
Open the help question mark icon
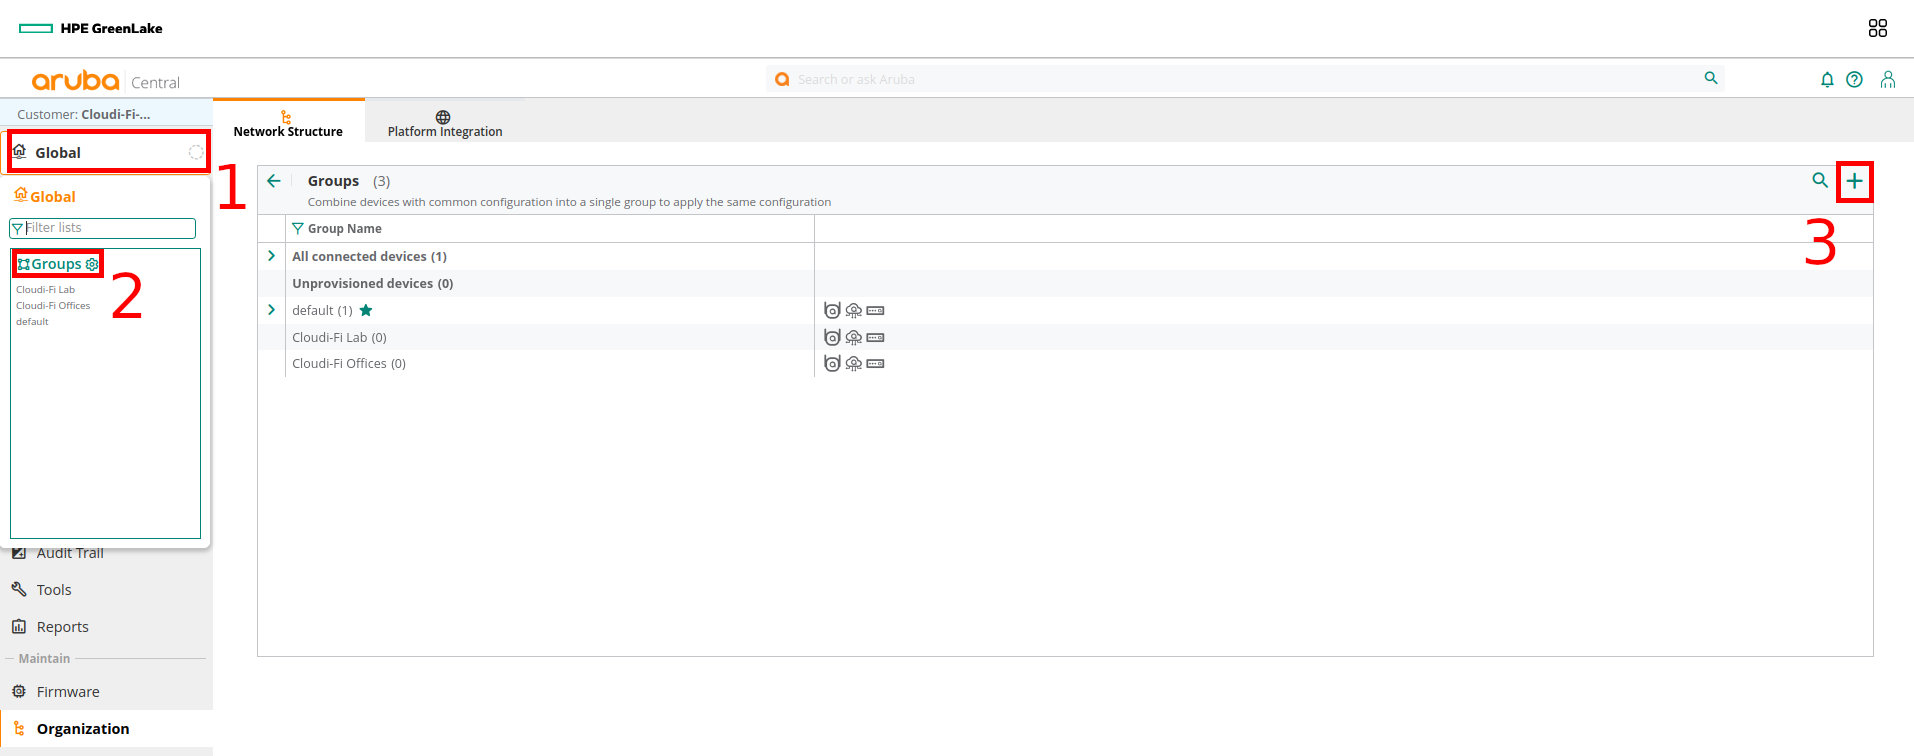pyautogui.click(x=1854, y=79)
